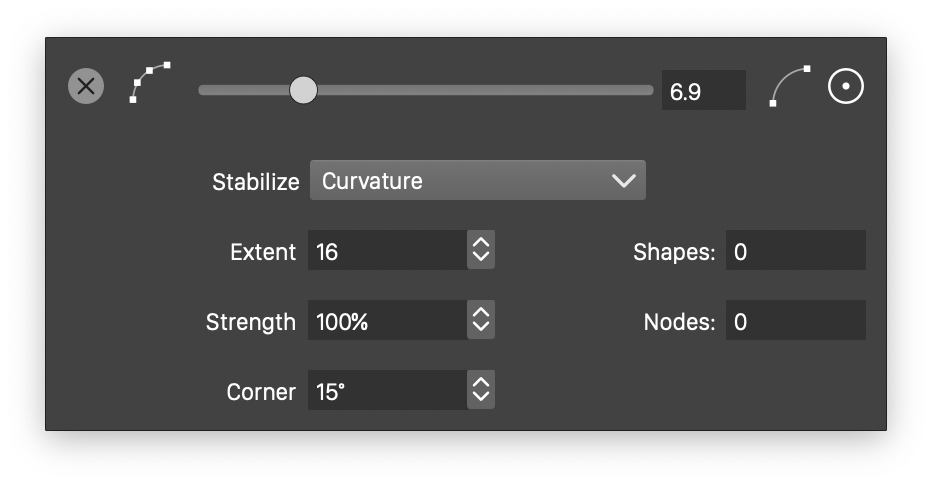Decrease Corner with the stepper down arrow
This screenshot has width=932, height=484.
[481, 398]
